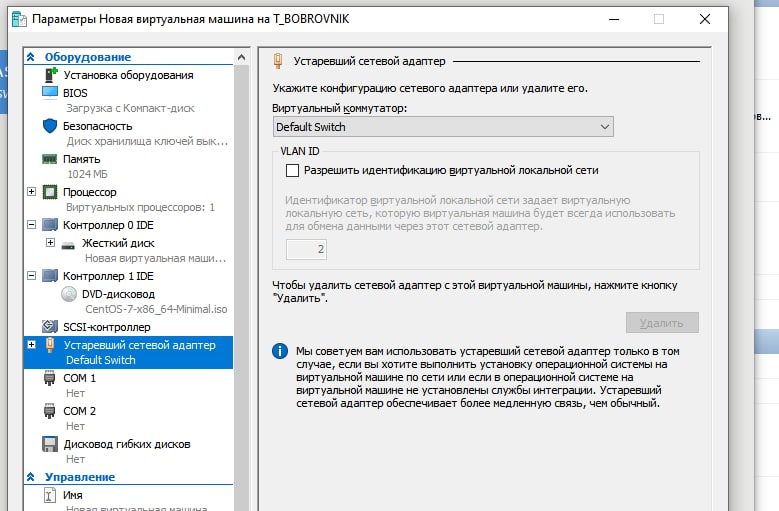Collapse the Оборудование section chevron
779x511 pixels.
31,57
